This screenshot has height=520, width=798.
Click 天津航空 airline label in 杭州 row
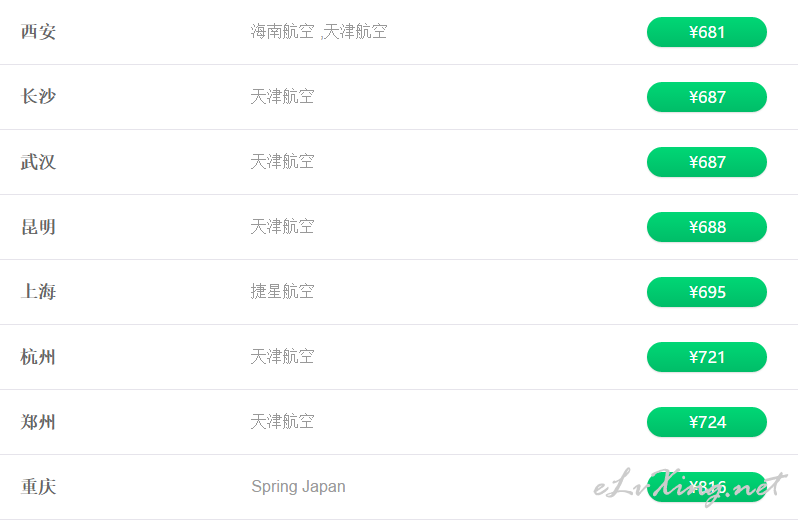(282, 357)
